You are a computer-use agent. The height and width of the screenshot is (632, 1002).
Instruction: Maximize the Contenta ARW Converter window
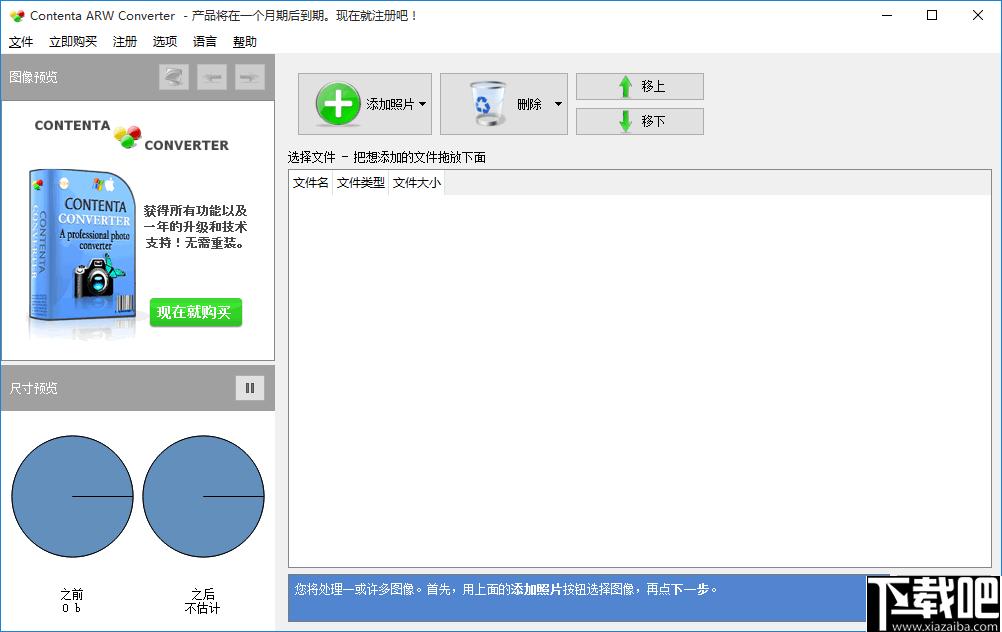tap(932, 15)
